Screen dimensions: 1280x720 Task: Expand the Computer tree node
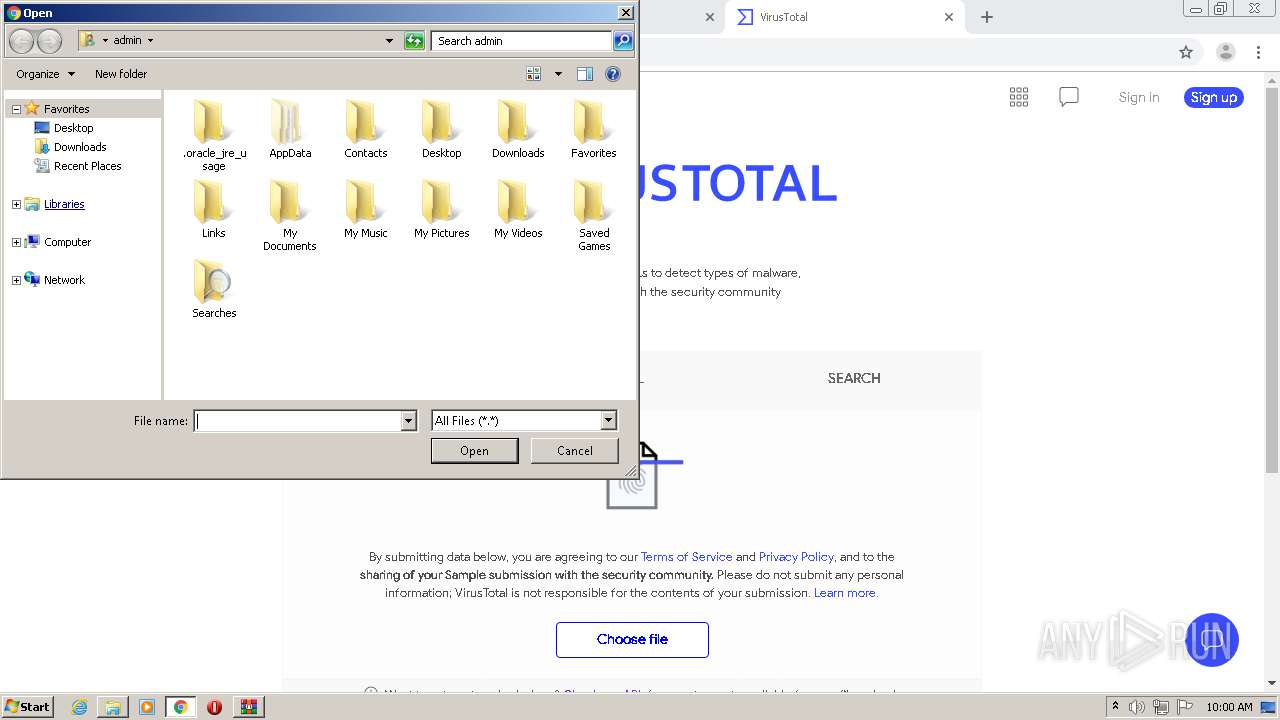point(16,242)
